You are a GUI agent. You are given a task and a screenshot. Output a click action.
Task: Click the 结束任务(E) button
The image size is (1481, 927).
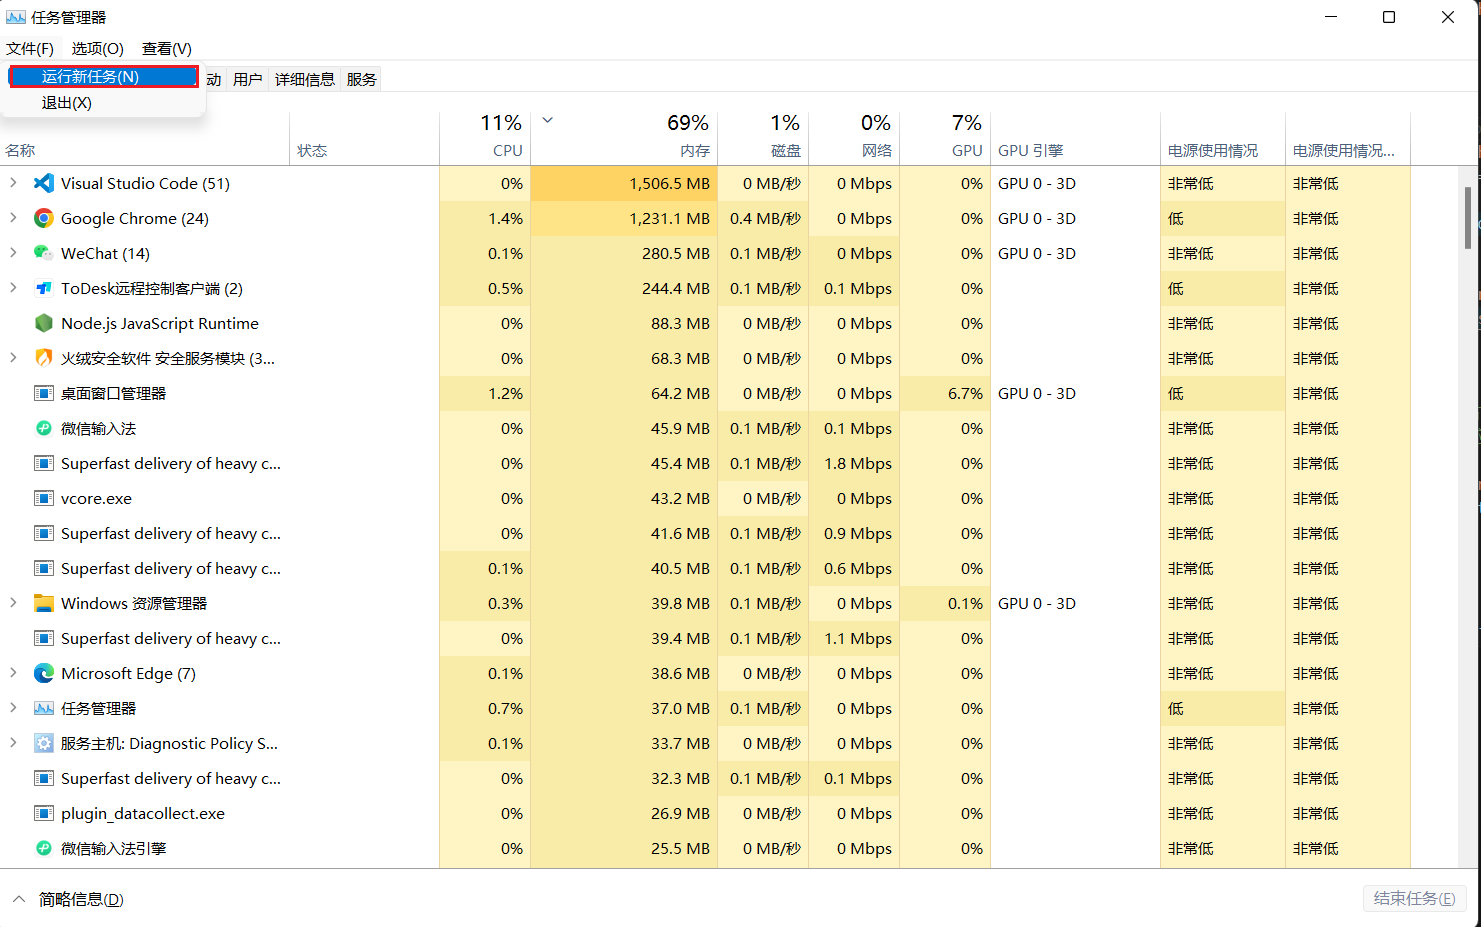(x=1414, y=898)
